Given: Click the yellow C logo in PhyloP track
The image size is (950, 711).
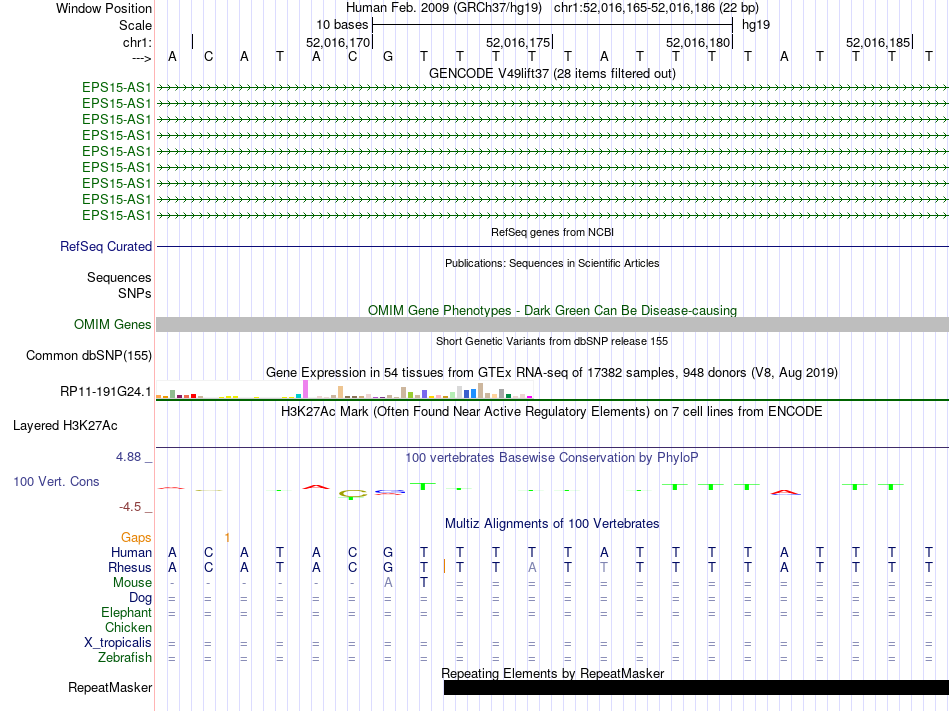Looking at the screenshot, I should (x=353, y=494).
